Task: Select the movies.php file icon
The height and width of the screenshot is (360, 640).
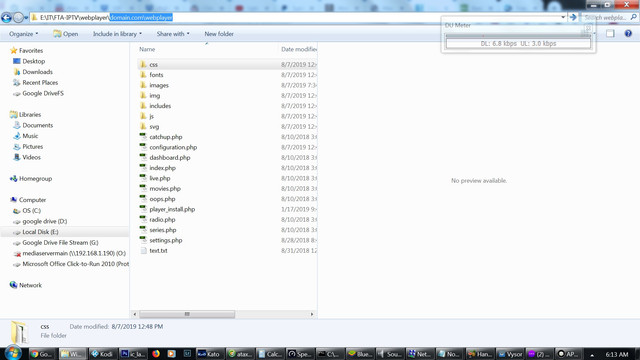Action: pyautogui.click(x=143, y=189)
